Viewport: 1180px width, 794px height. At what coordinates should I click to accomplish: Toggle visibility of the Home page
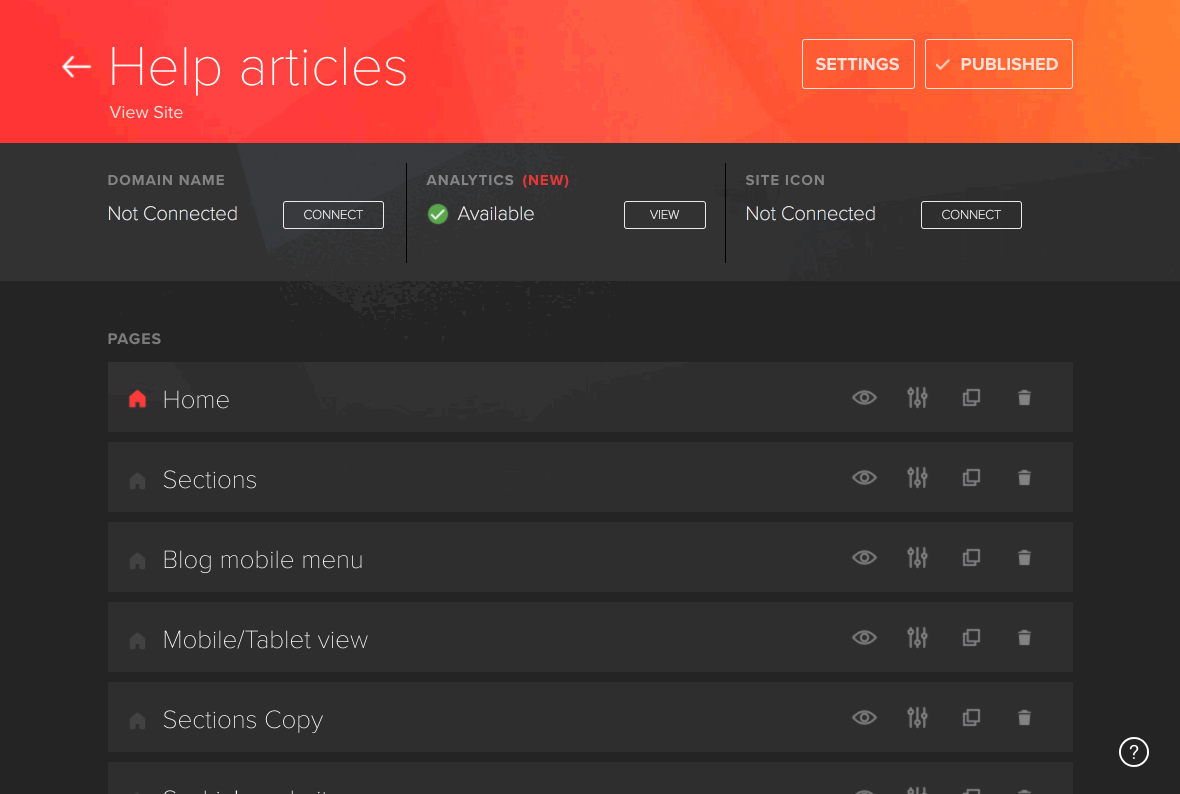(864, 398)
